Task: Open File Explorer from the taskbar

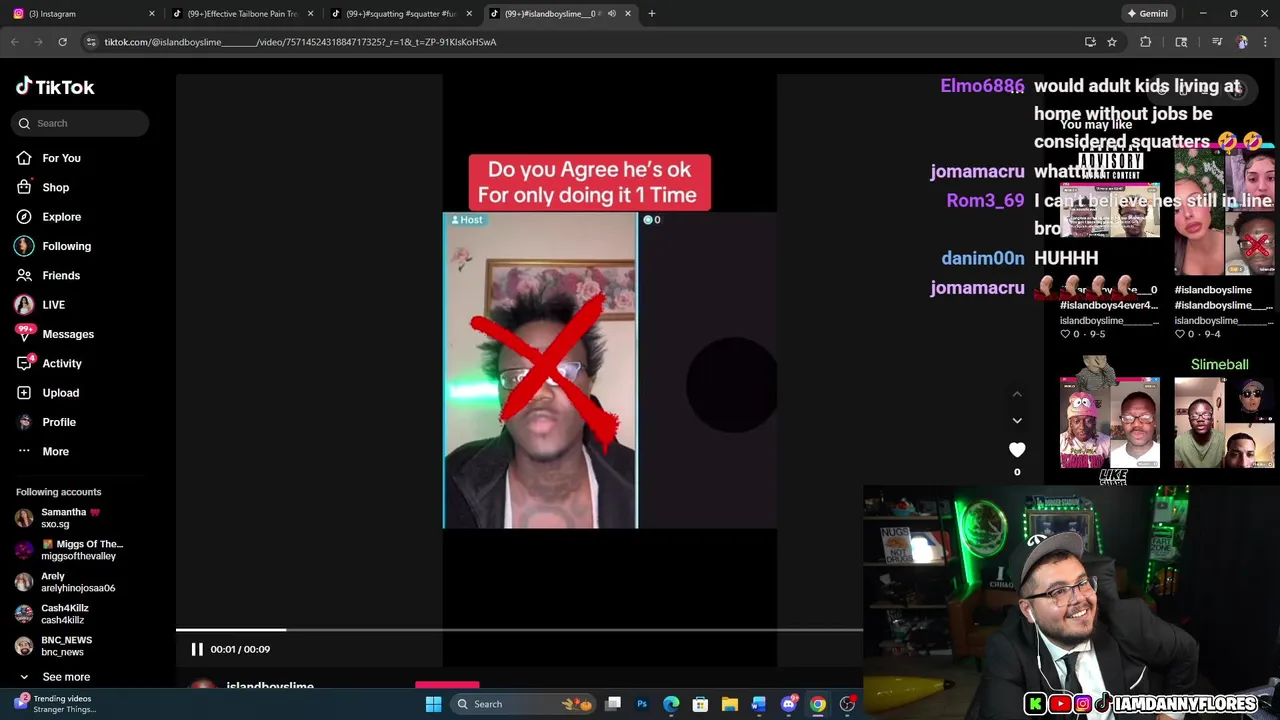Action: click(730, 704)
